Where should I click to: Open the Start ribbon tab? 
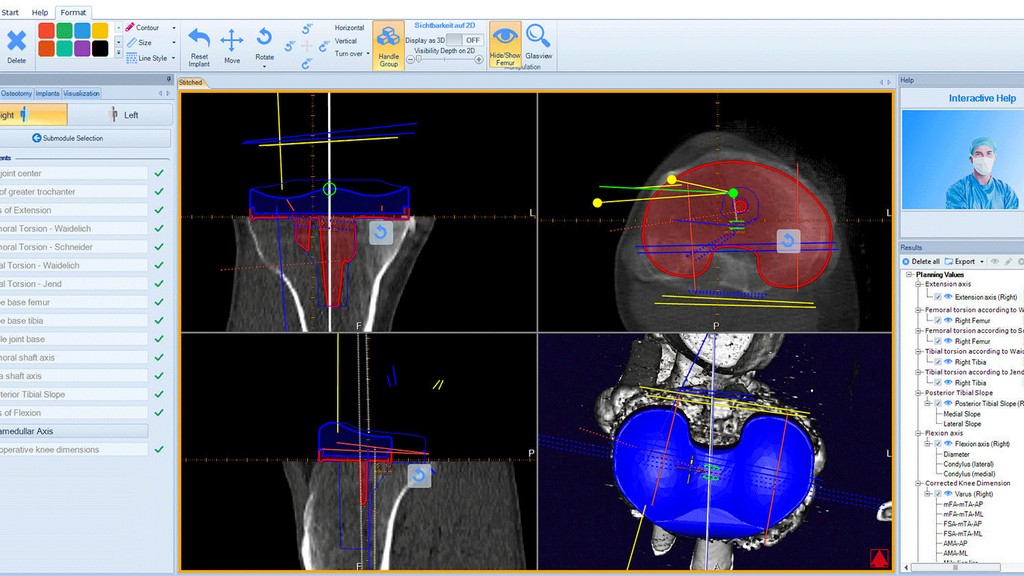coord(10,12)
